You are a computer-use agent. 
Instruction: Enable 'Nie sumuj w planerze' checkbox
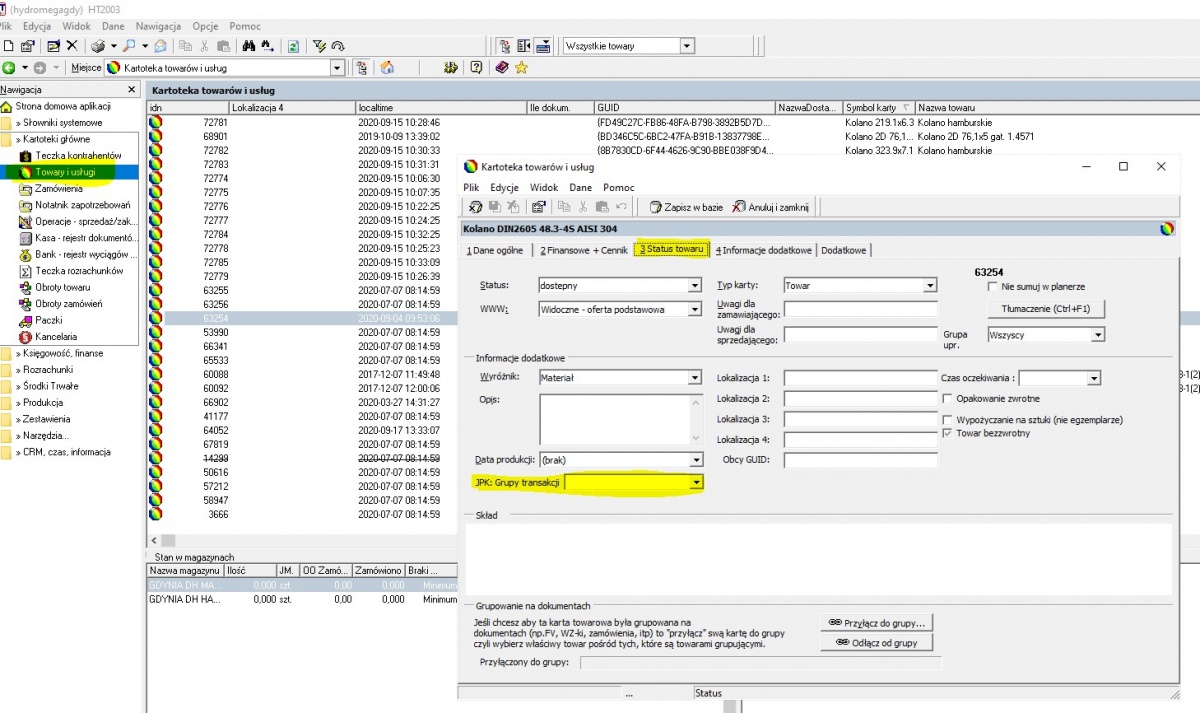(x=979, y=287)
